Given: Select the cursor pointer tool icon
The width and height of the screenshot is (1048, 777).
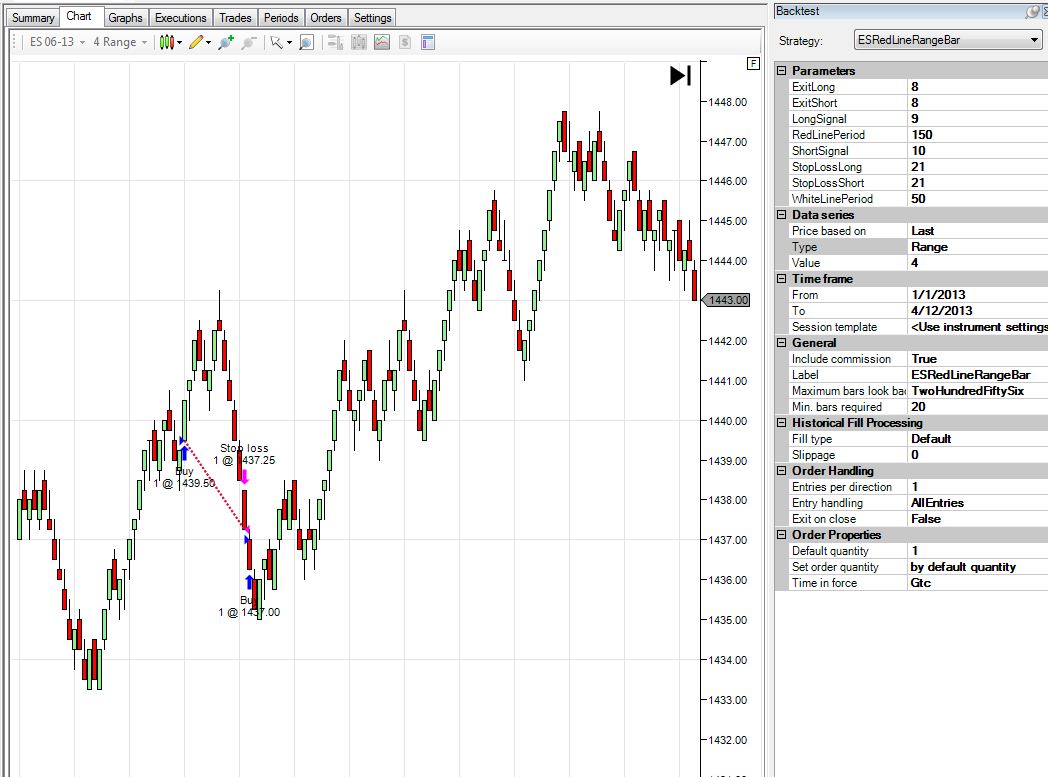Looking at the screenshot, I should [276, 43].
